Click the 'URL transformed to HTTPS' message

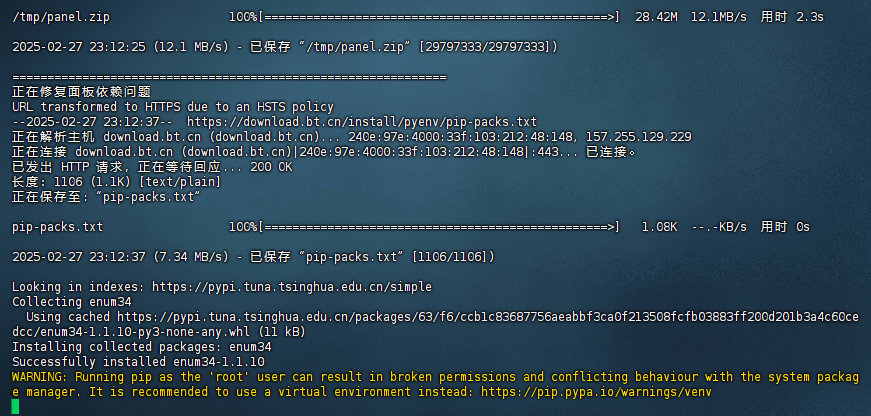[x=173, y=107]
